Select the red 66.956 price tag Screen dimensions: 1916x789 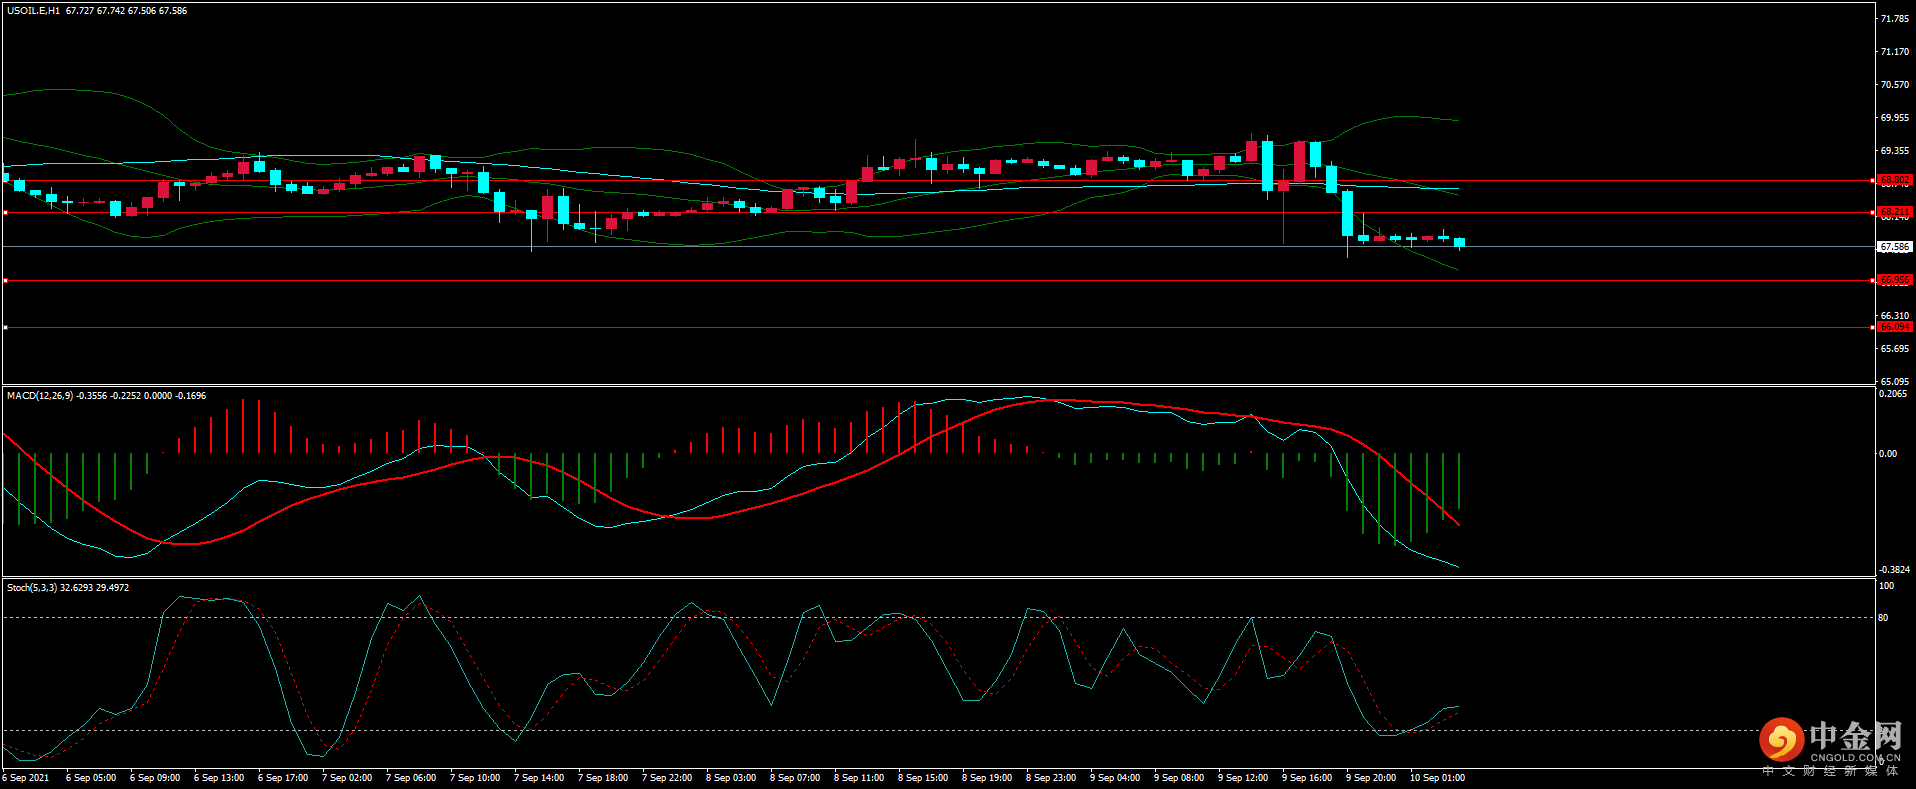[1894, 280]
